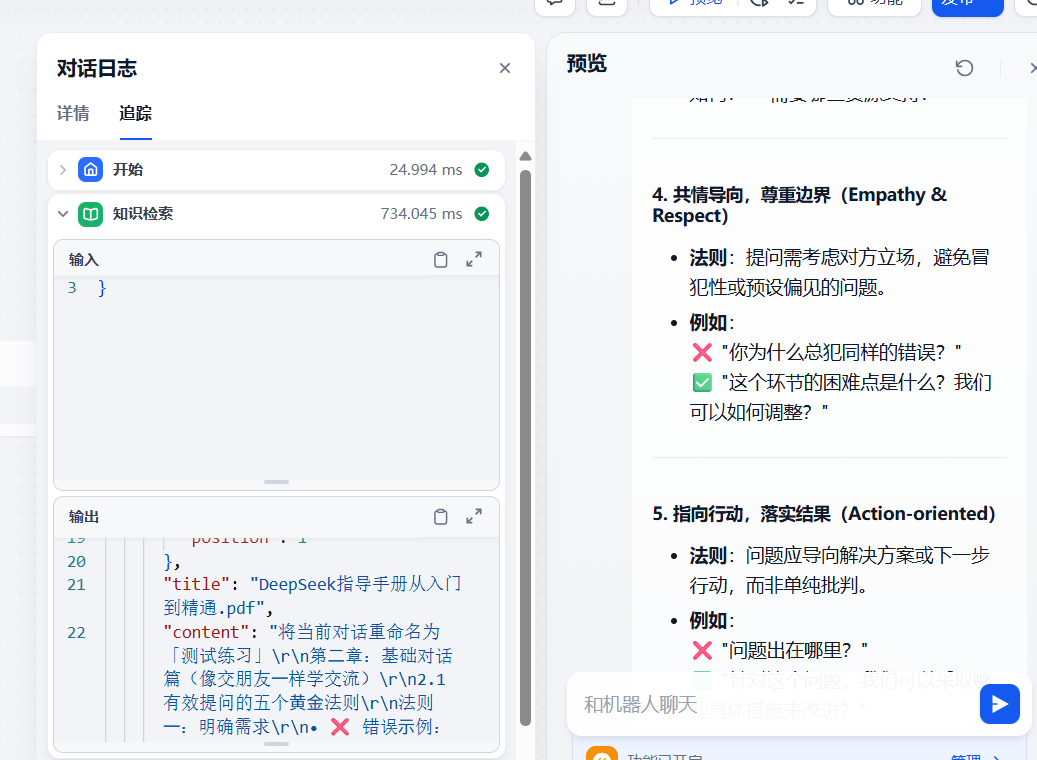Click the 对话日志 panel title
1037x760 pixels.
coord(97,68)
